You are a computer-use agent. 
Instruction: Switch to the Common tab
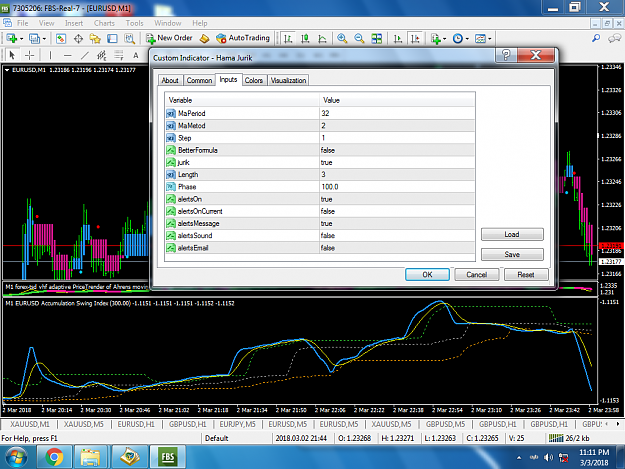point(199,80)
